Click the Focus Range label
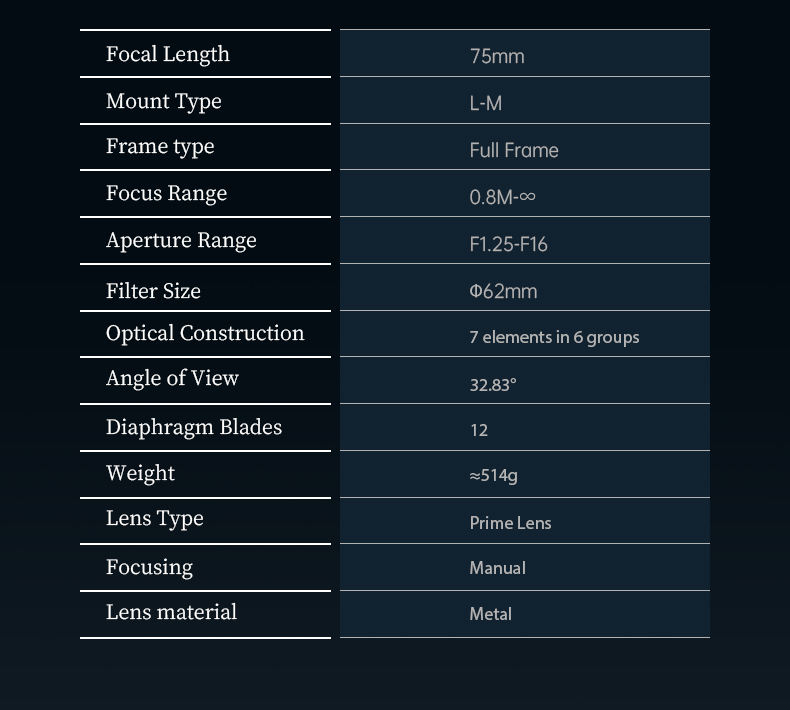The height and width of the screenshot is (710, 790). (167, 194)
